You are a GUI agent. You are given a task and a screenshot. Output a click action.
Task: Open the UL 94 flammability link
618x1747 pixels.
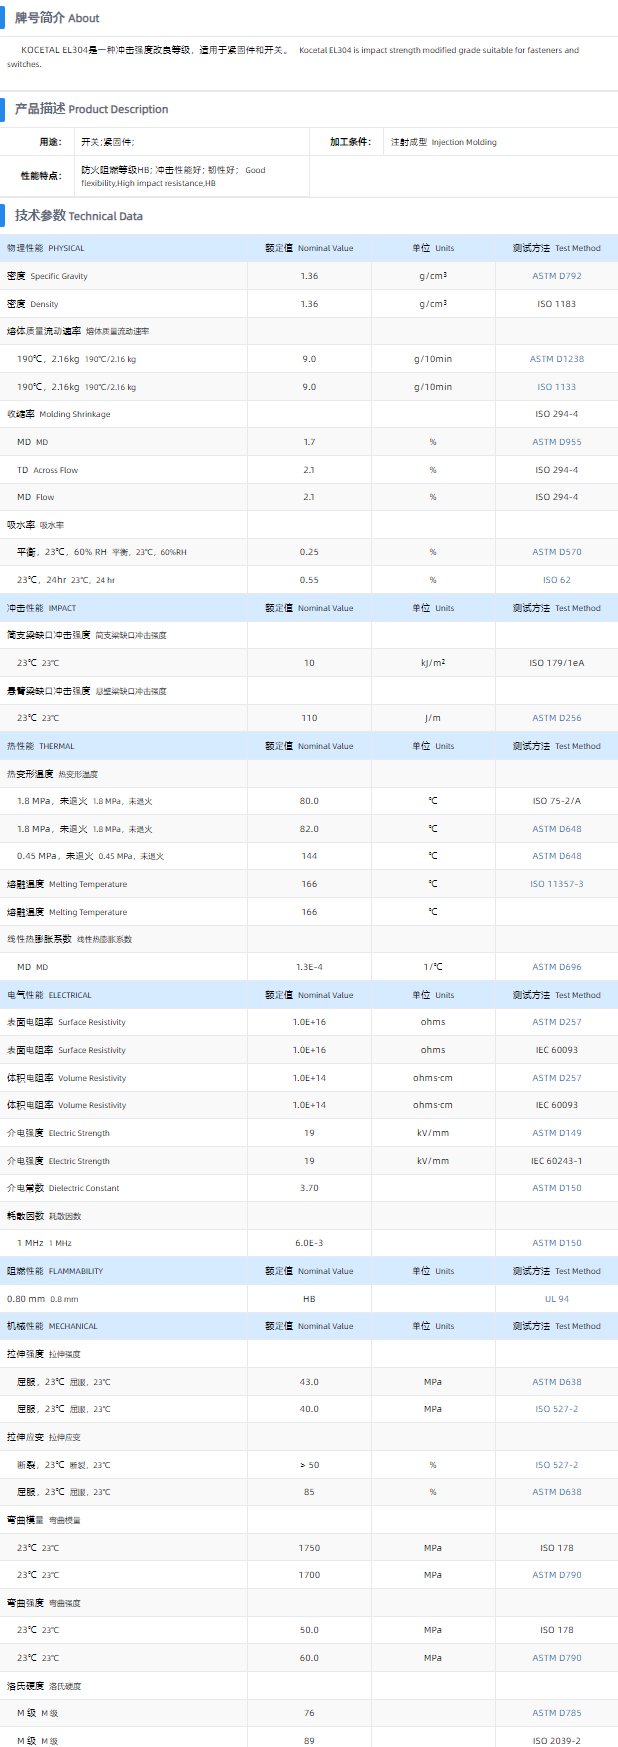556,1299
